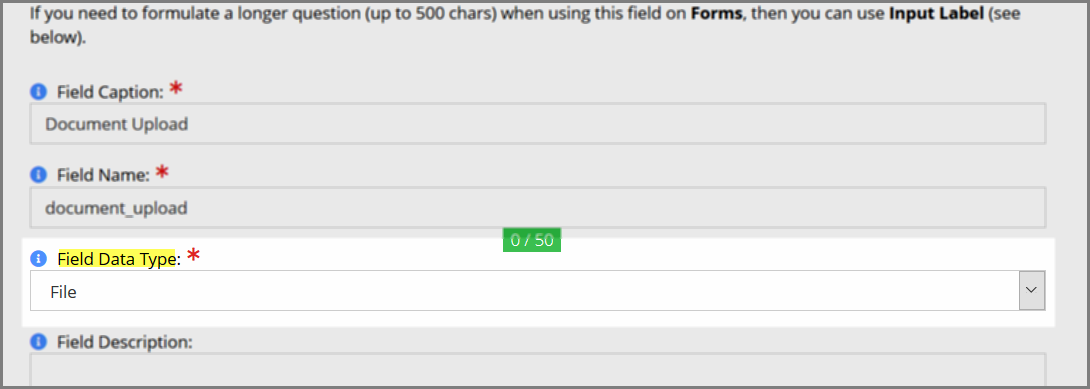Click the info icon beside Field Caption

[x=38, y=92]
